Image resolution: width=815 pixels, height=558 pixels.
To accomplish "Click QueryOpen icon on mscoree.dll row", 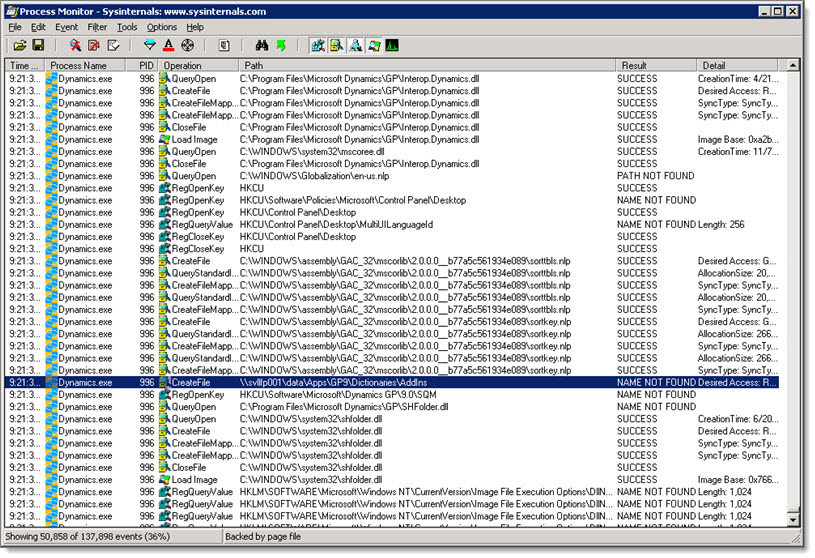I will pos(164,152).
